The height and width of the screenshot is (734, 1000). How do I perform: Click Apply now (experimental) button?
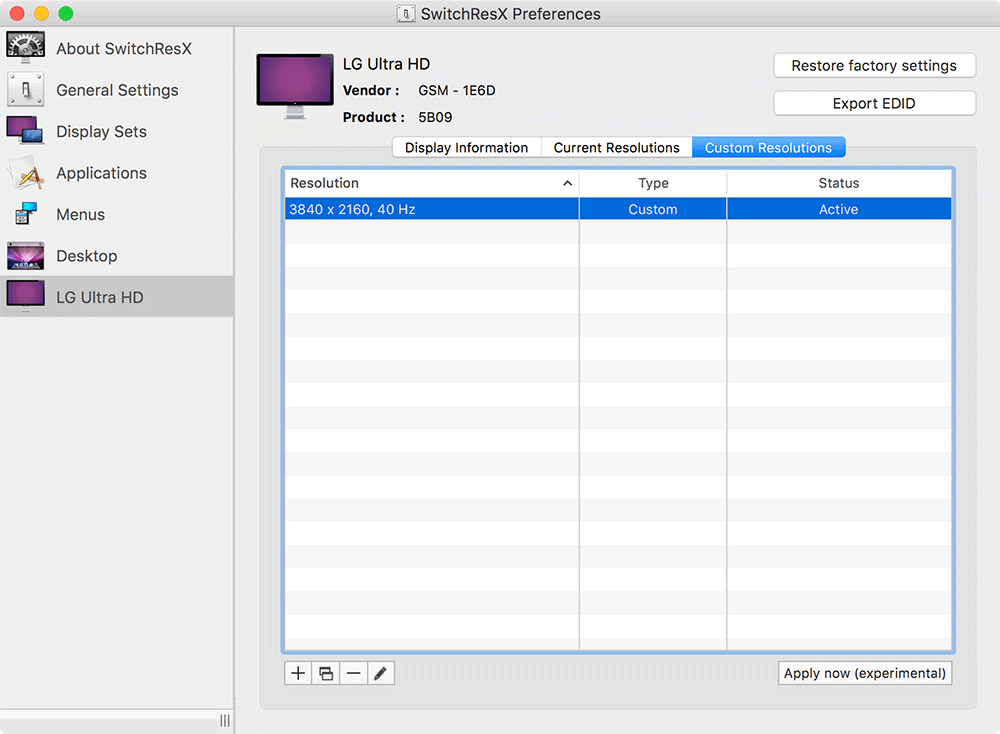point(865,673)
